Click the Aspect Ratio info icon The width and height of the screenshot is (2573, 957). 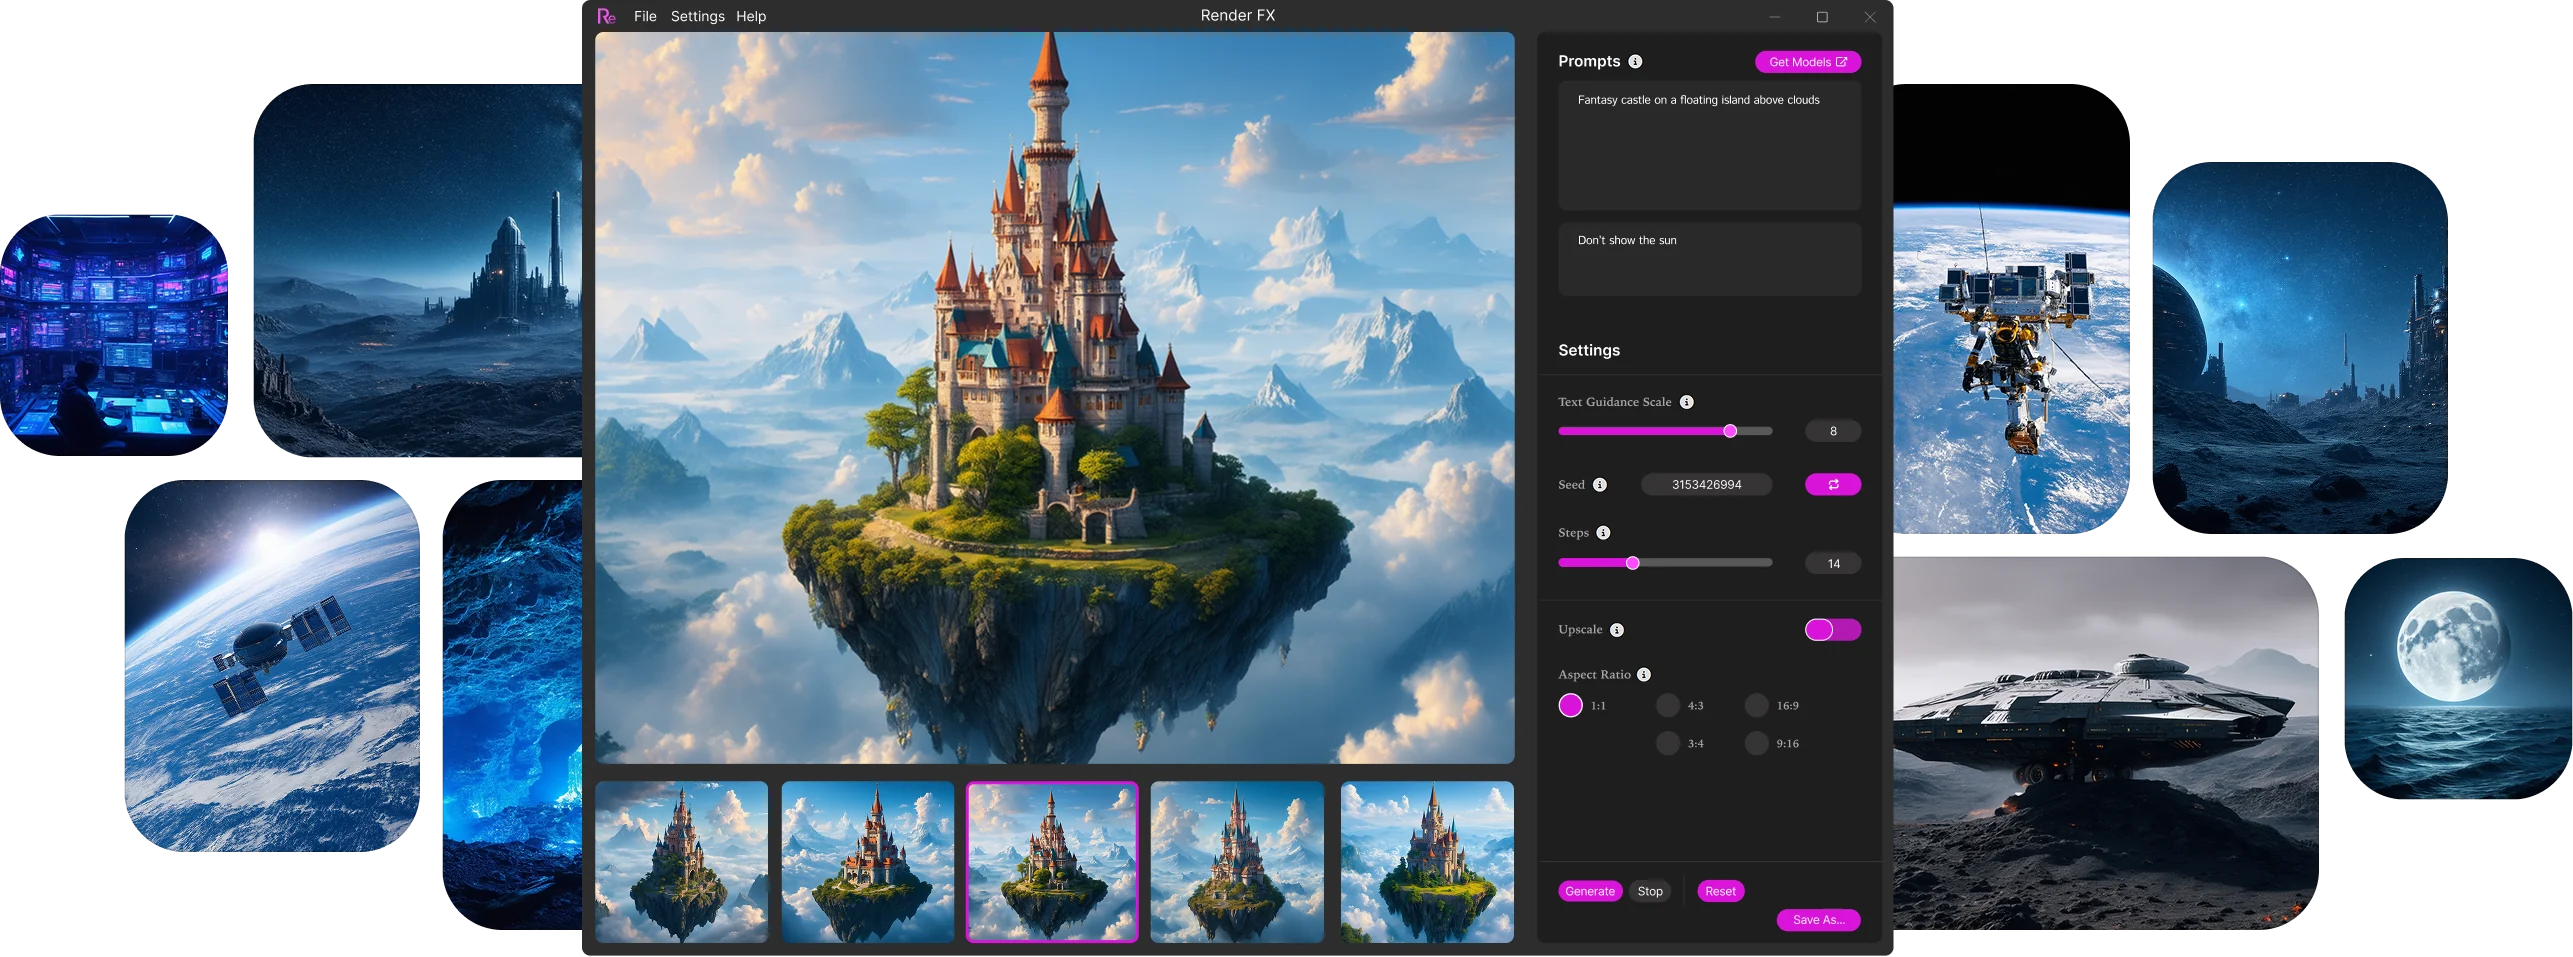pyautogui.click(x=1644, y=675)
